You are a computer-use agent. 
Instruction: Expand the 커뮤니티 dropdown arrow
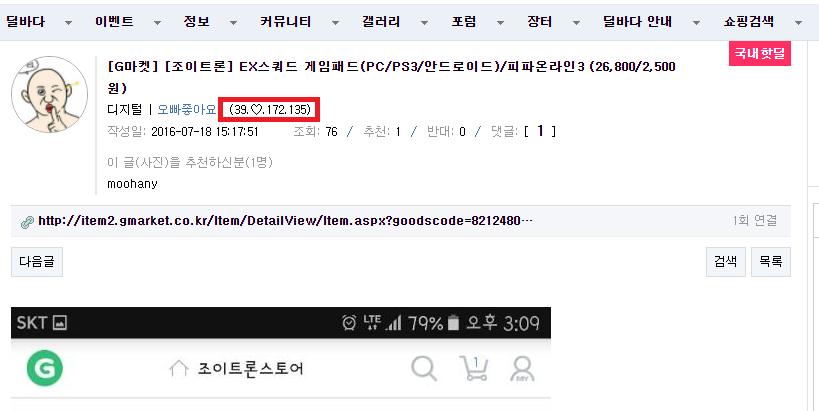coord(335,22)
